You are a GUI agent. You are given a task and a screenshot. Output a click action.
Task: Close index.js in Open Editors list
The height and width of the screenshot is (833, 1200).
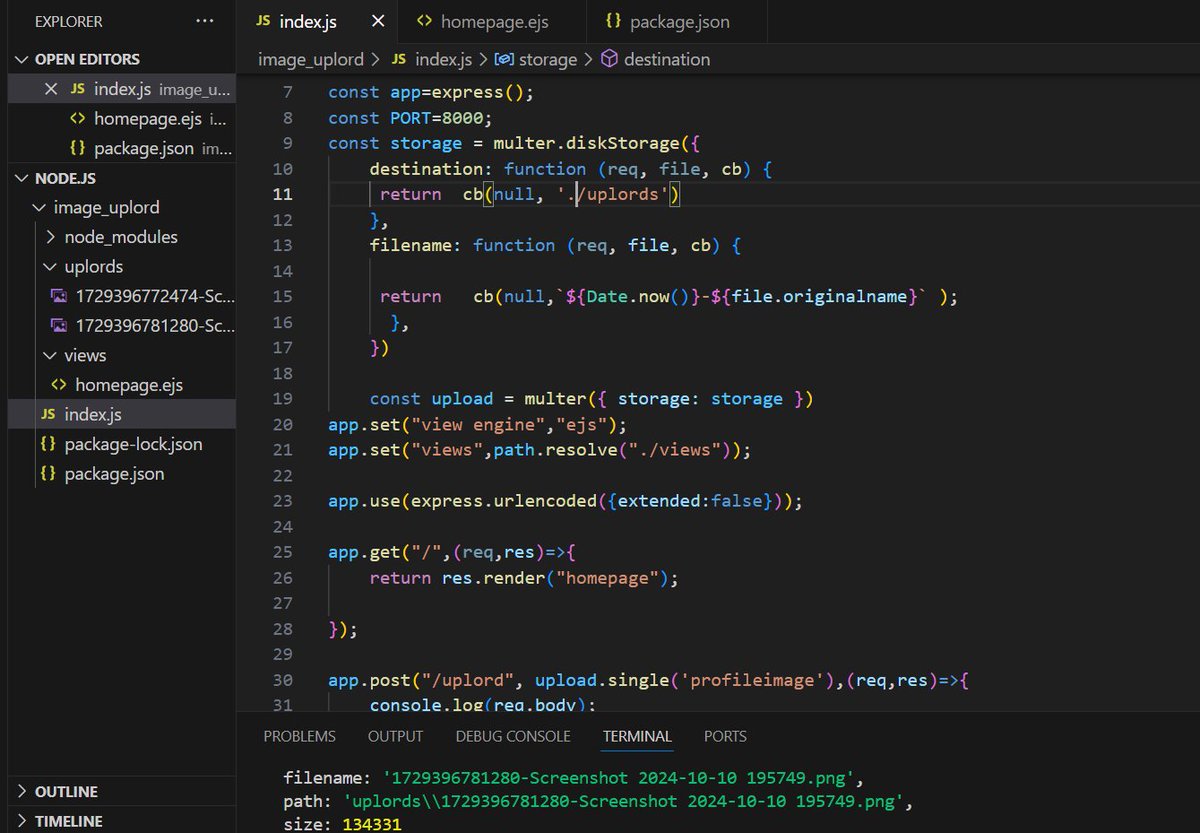pyautogui.click(x=51, y=89)
